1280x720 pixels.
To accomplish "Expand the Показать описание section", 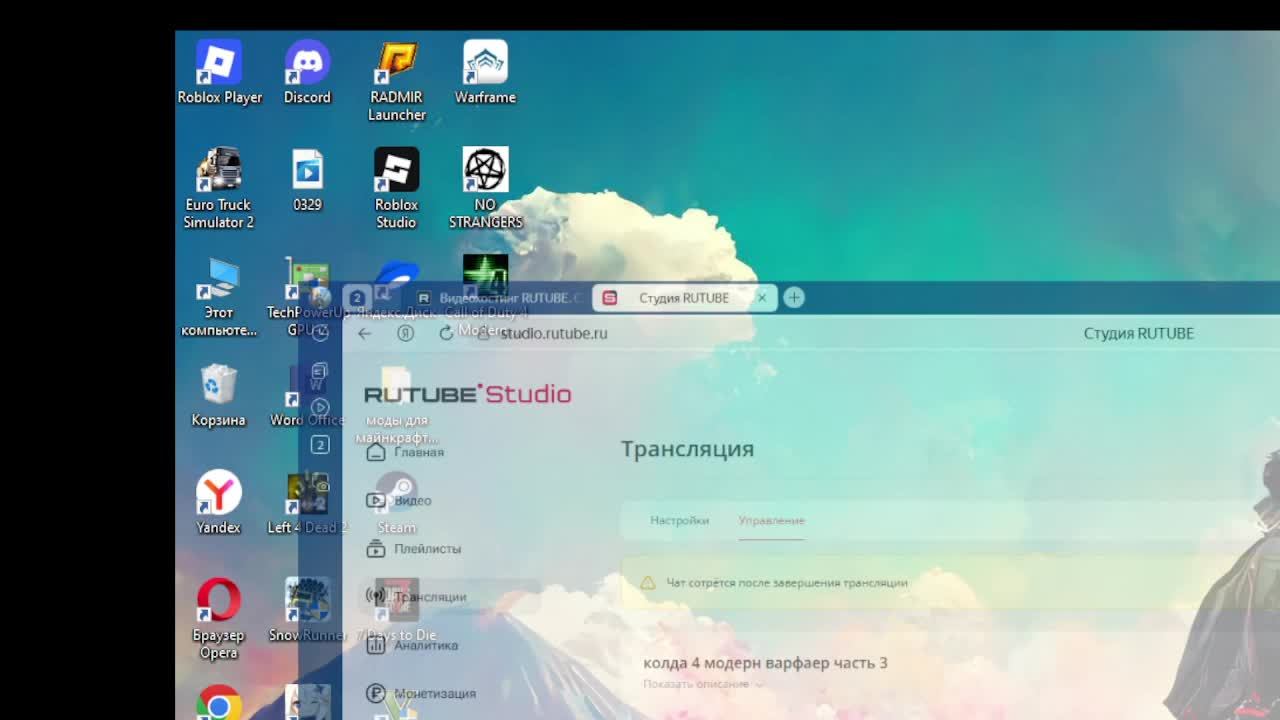I will pyautogui.click(x=704, y=684).
